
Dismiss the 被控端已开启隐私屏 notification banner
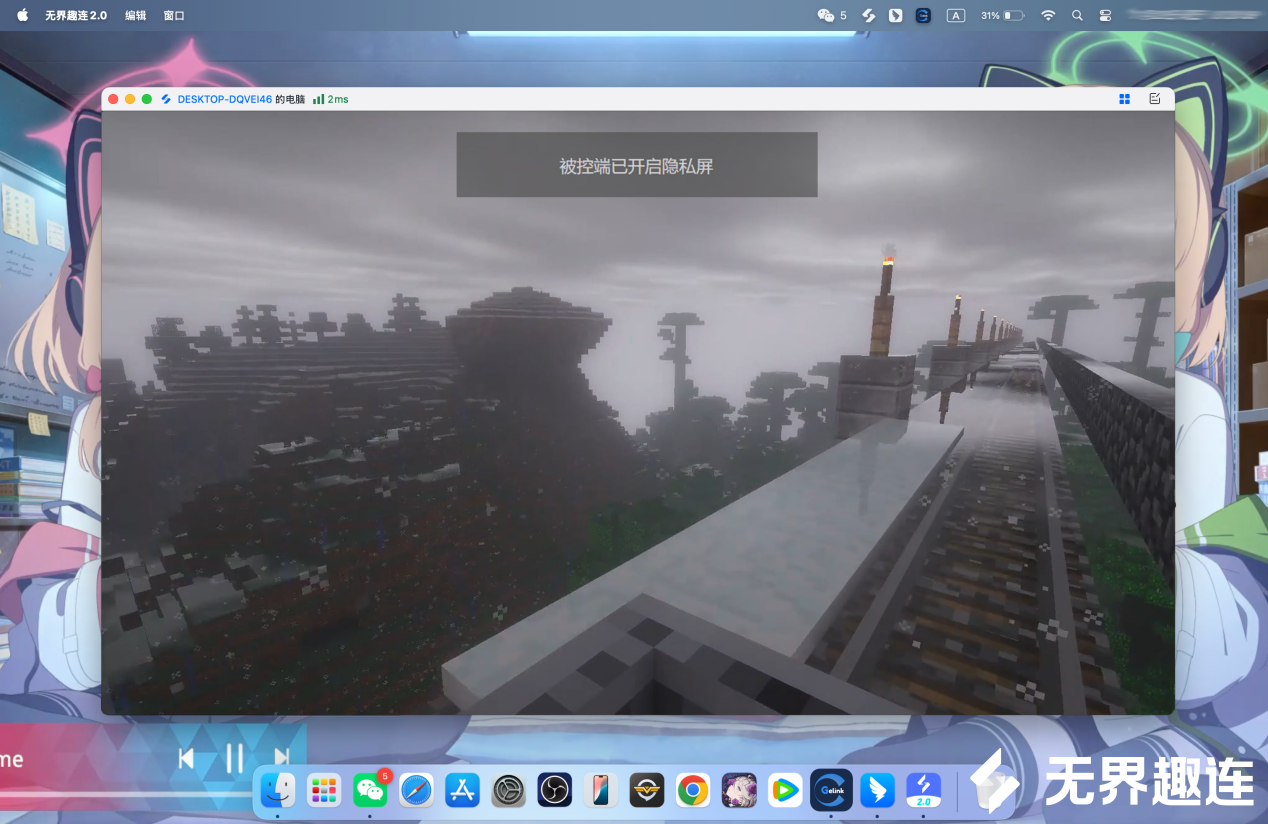tap(637, 165)
